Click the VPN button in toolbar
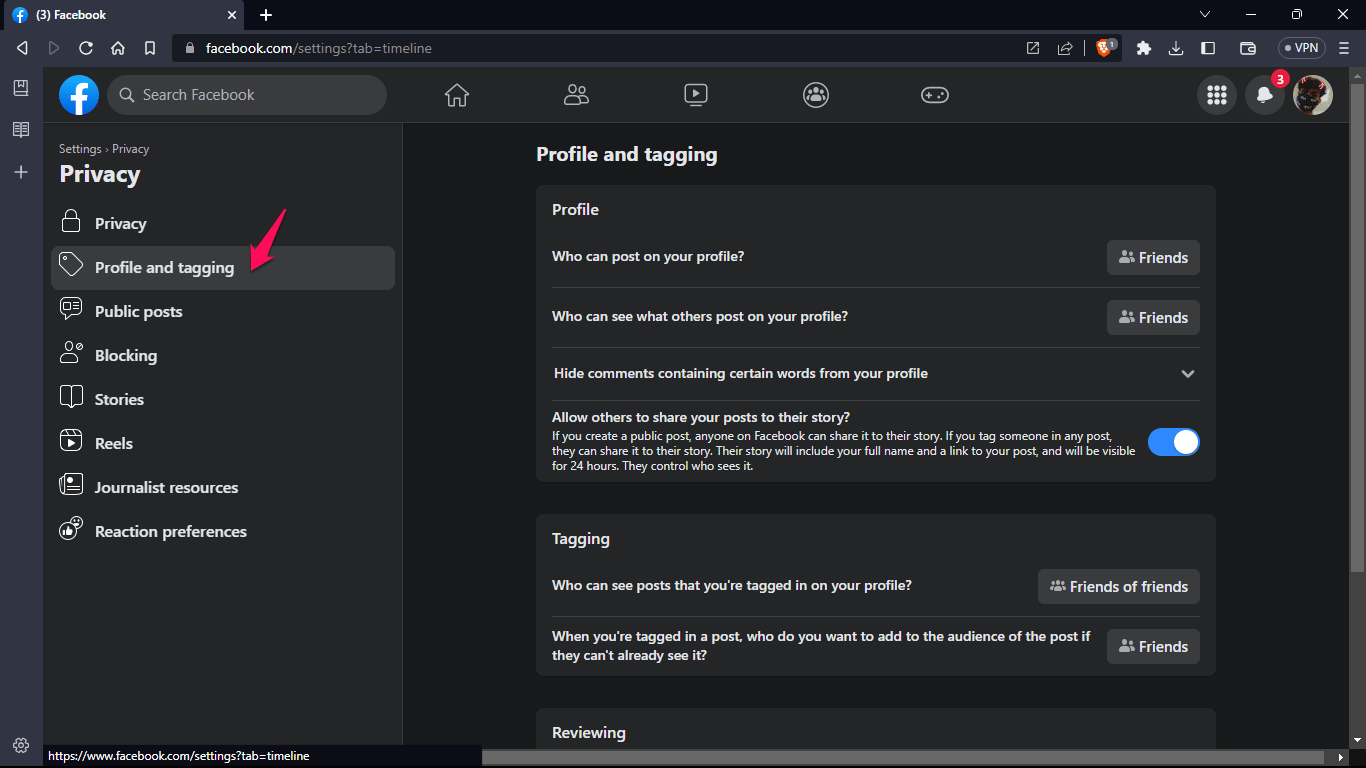 (1302, 48)
